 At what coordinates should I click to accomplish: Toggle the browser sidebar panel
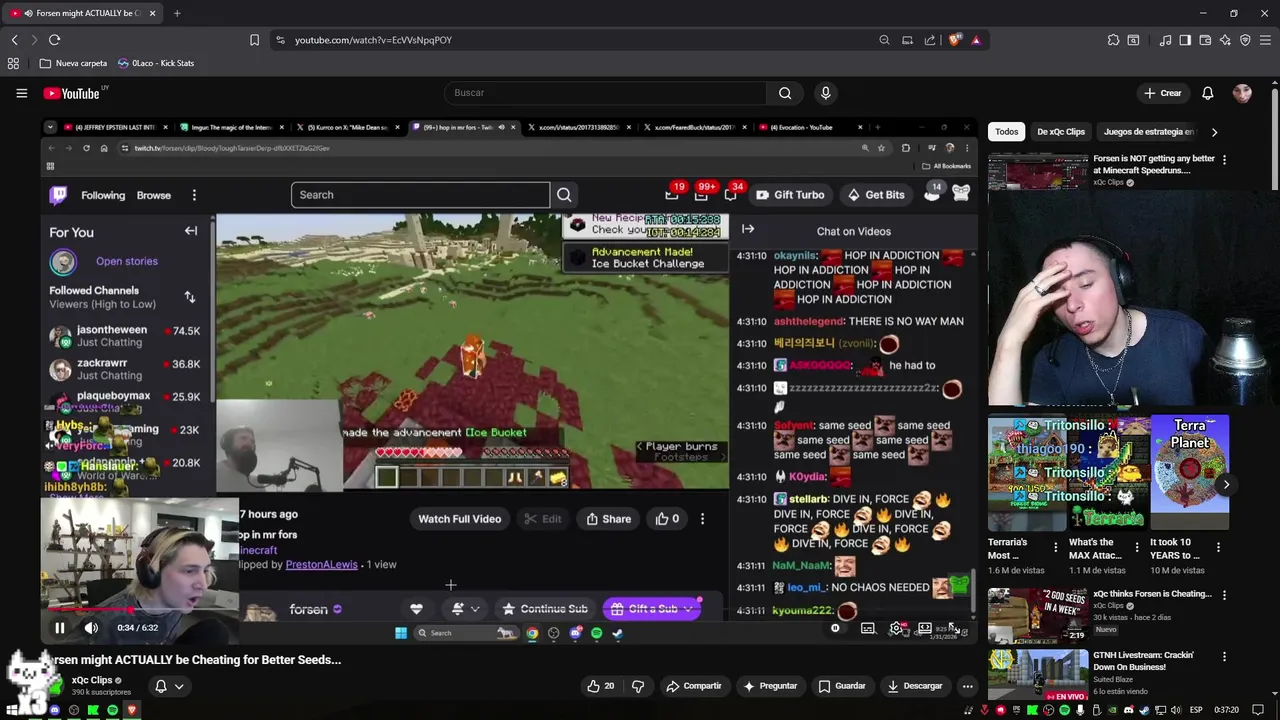1185,40
